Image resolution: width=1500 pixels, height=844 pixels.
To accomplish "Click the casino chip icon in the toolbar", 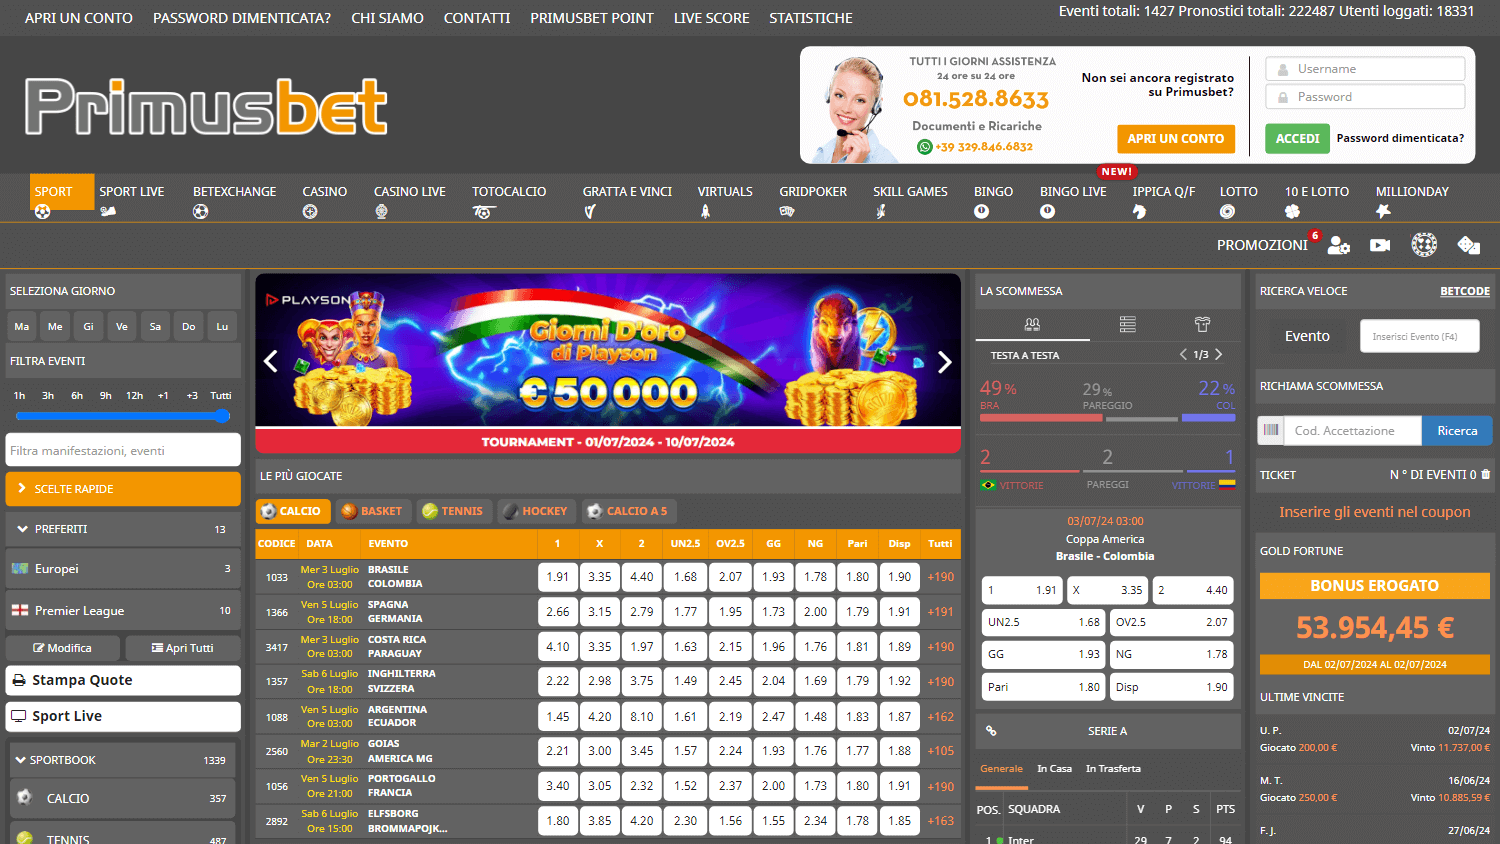I will click(x=1424, y=244).
